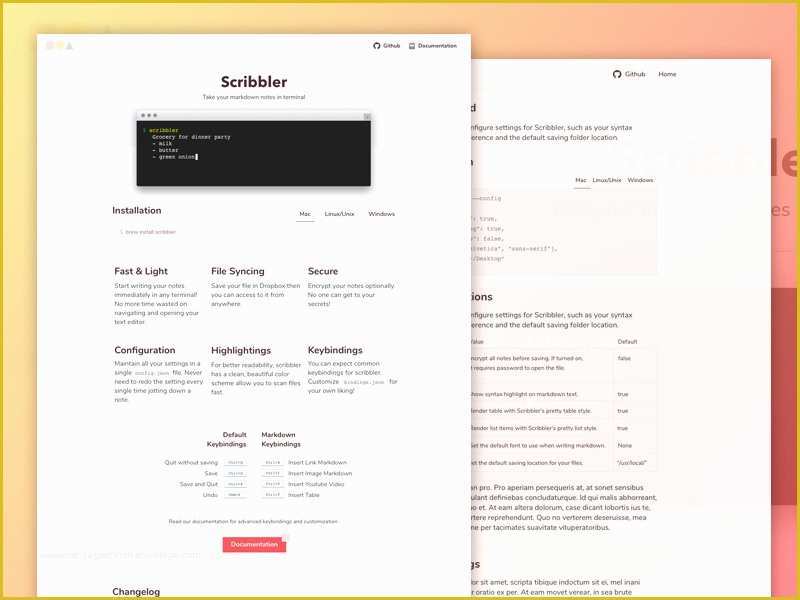Screen dimensions: 800x600
Task: Click 'Set the default font' table description
Action: [538, 445]
